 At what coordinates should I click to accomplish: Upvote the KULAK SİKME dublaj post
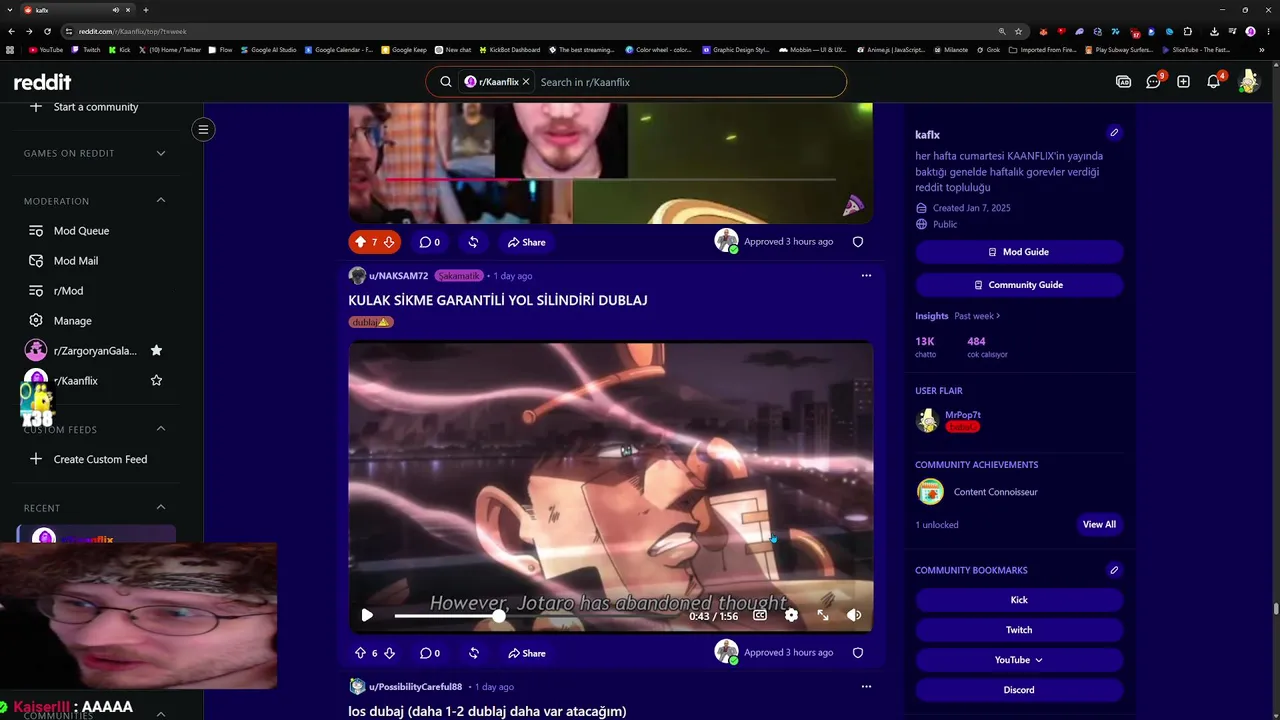click(360, 653)
